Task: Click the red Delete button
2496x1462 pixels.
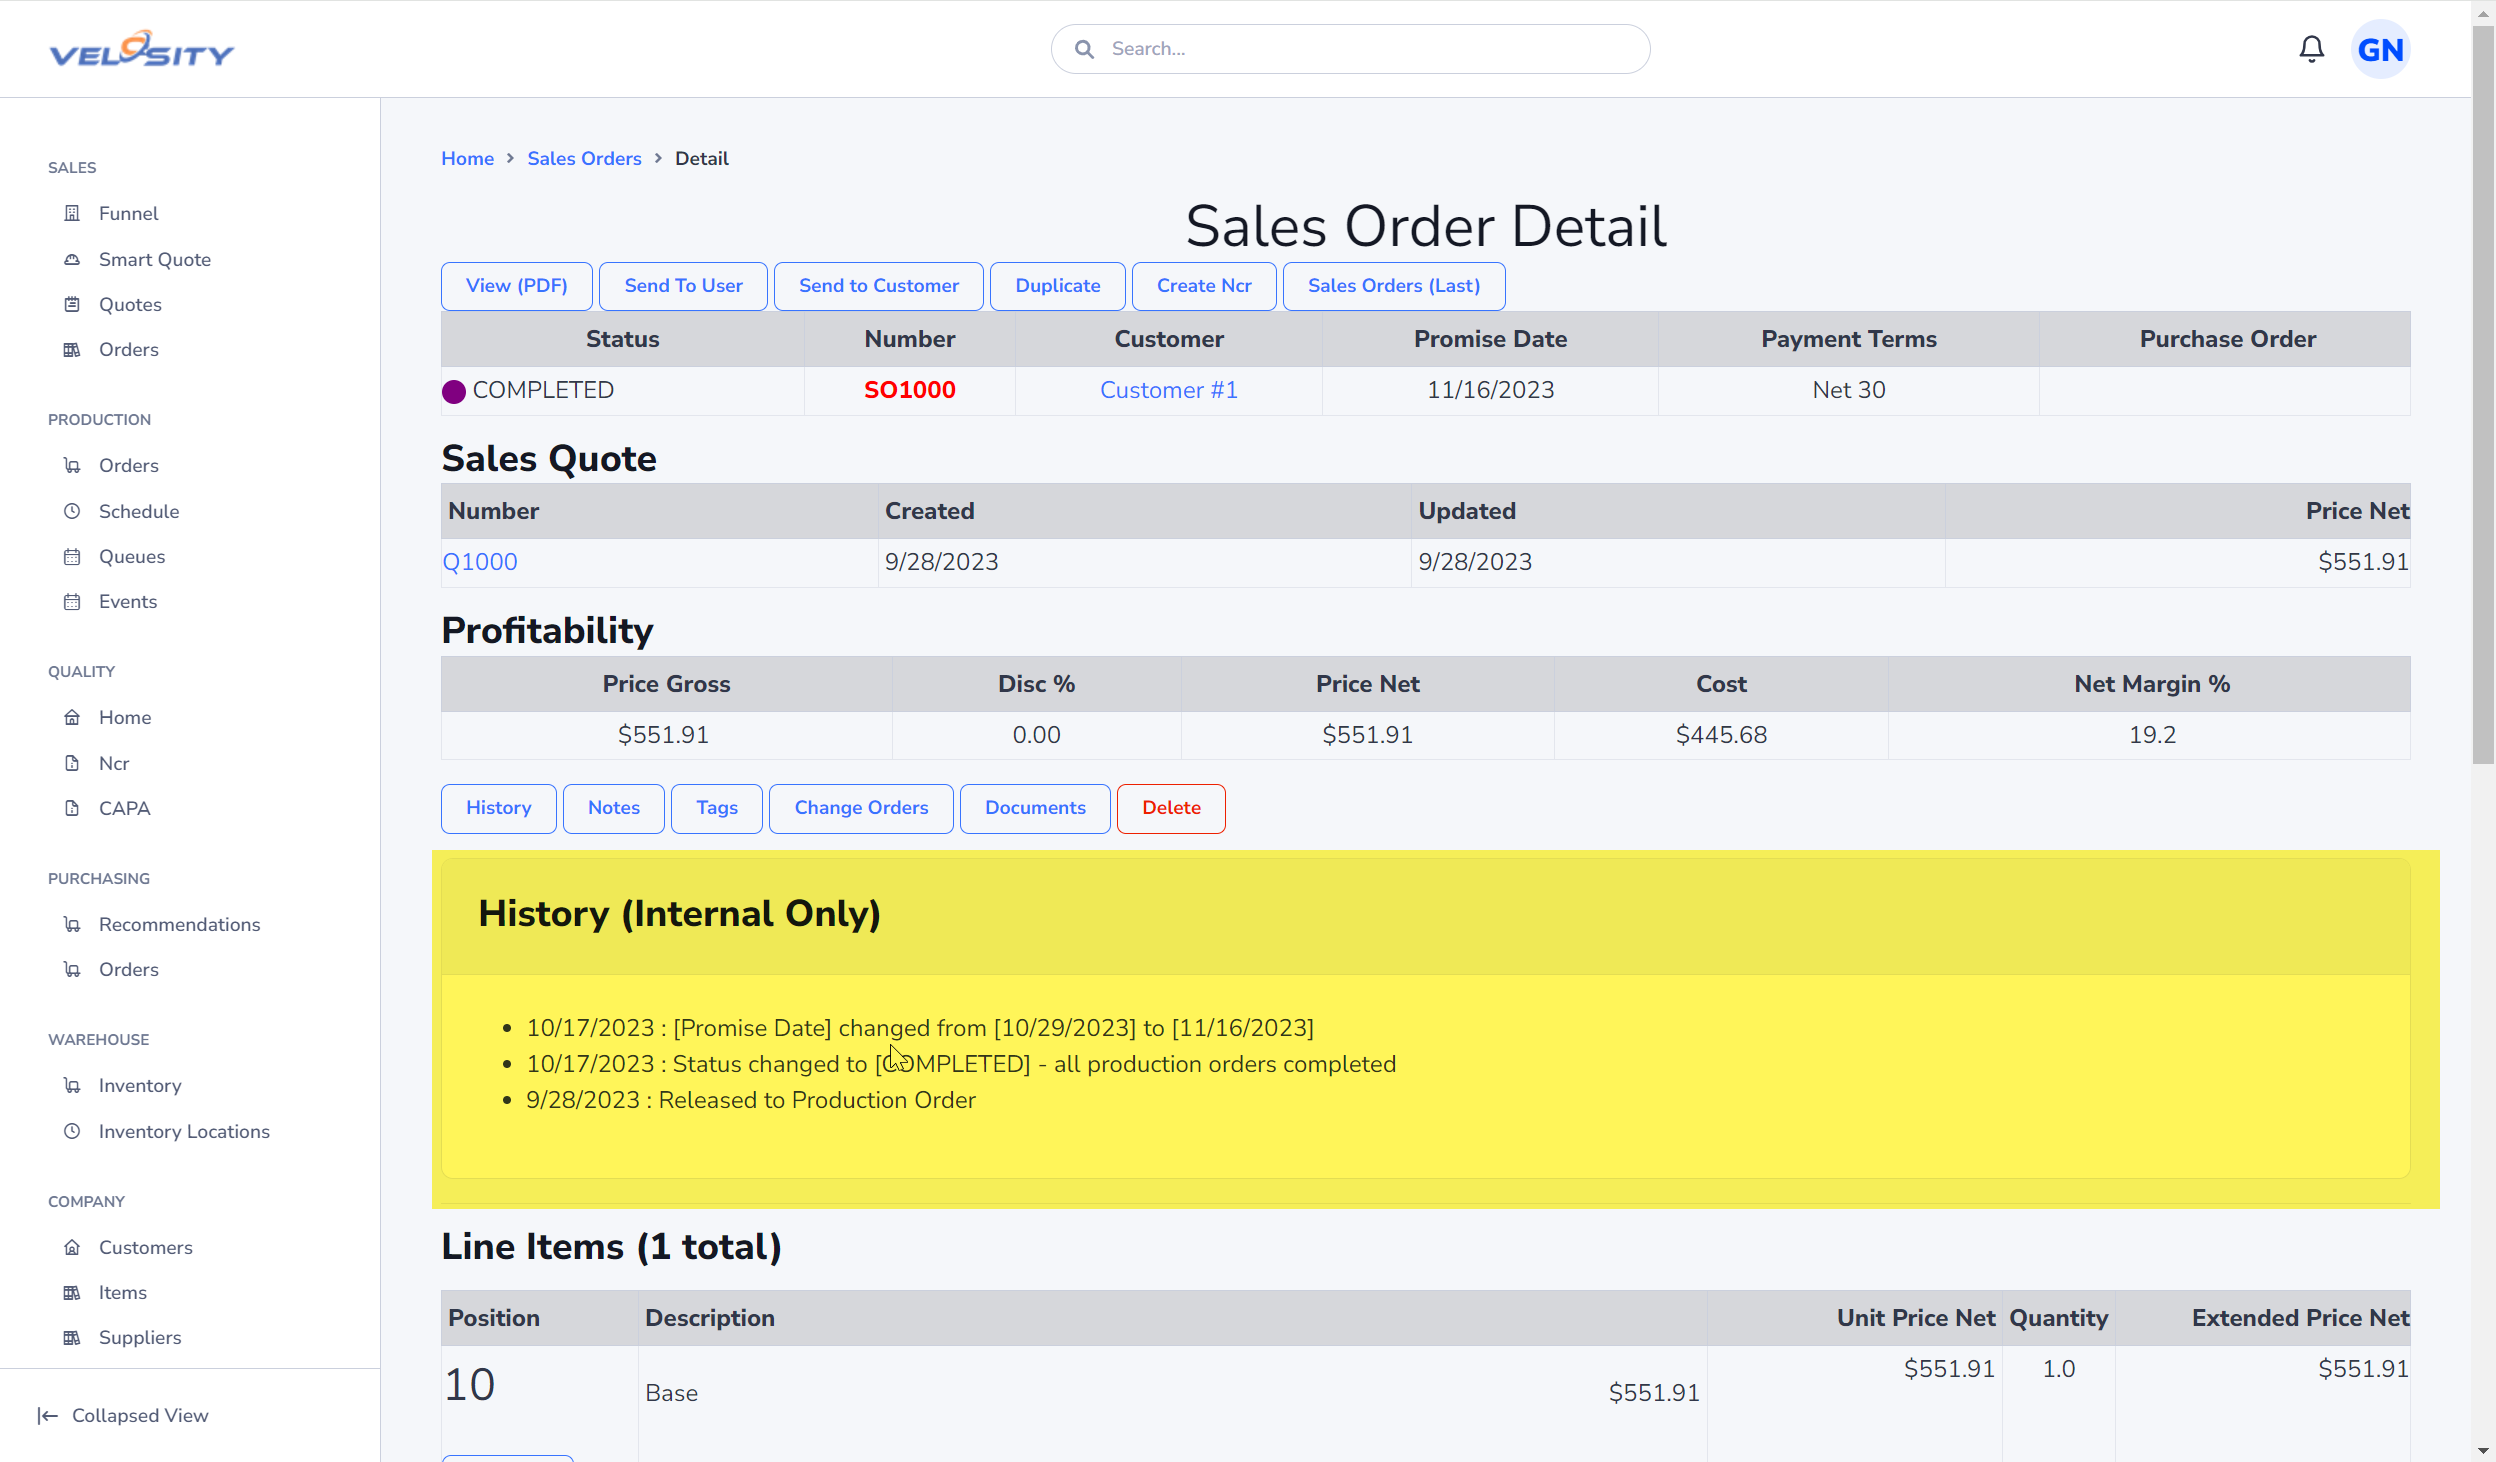Action: [1171, 808]
